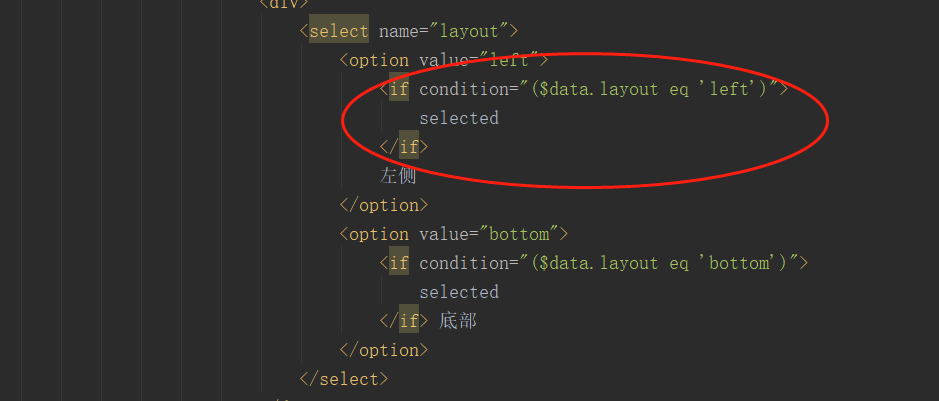Click the first 'selected' keyword
Image resolution: width=939 pixels, height=401 pixels.
pos(458,118)
